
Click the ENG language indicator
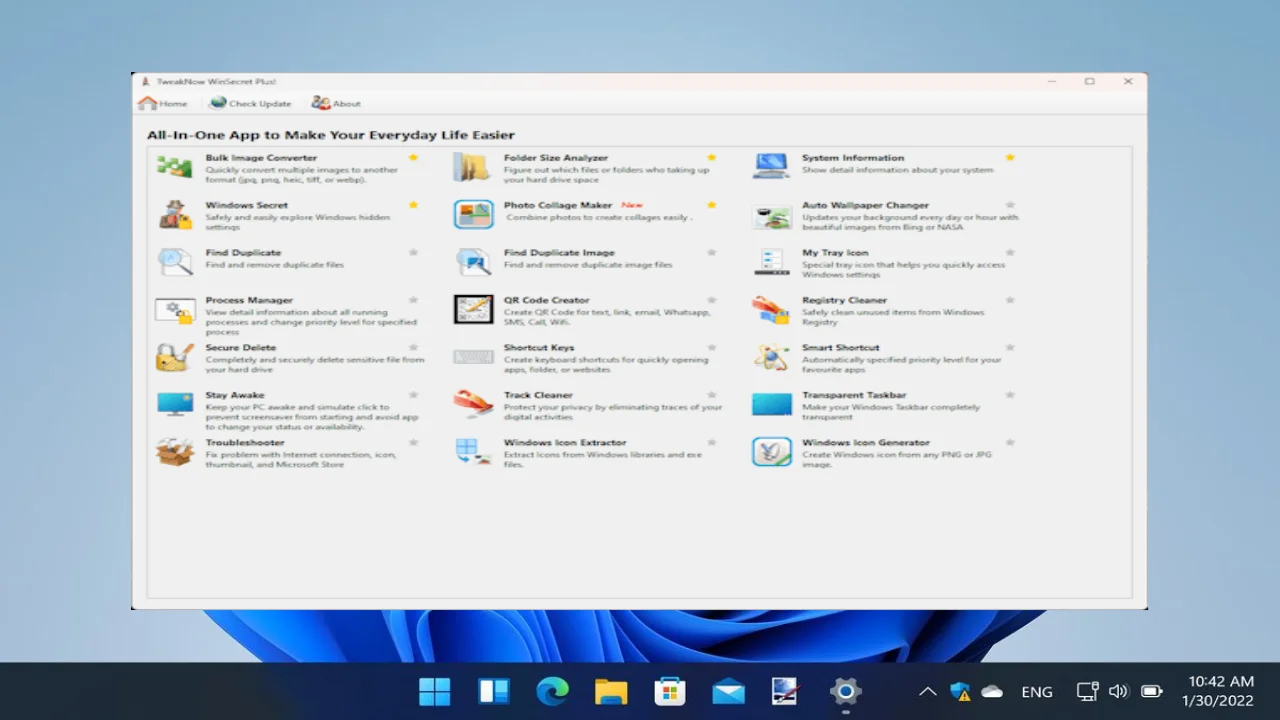[x=1037, y=692]
